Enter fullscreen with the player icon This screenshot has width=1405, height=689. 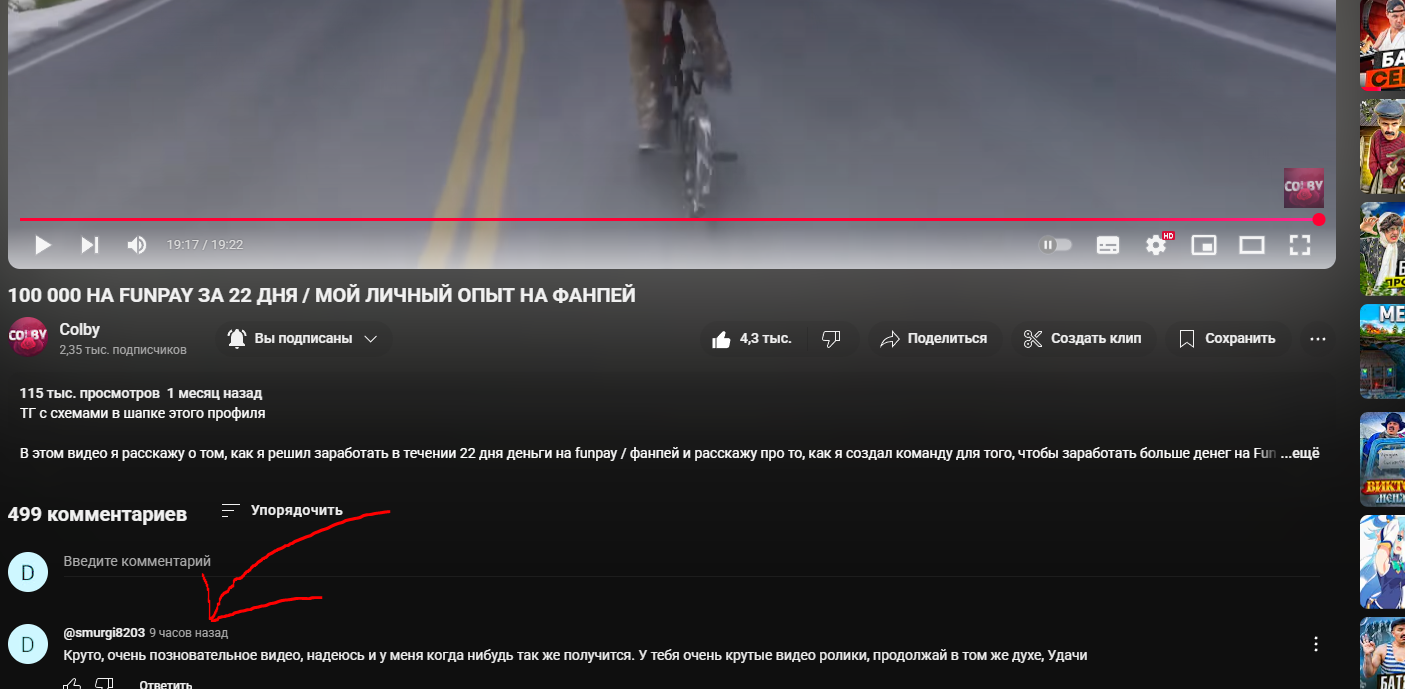(1300, 245)
